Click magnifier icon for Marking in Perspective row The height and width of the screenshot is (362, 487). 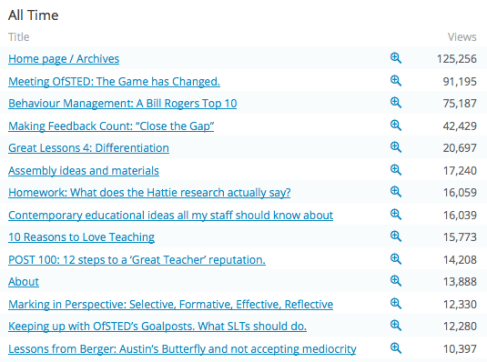(396, 304)
